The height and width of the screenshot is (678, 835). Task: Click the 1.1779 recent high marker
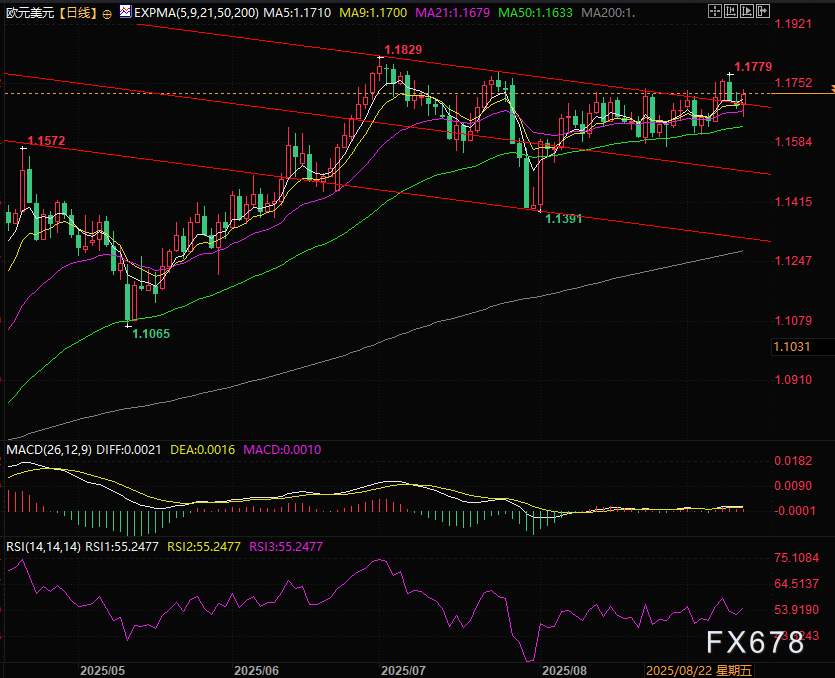(x=752, y=66)
